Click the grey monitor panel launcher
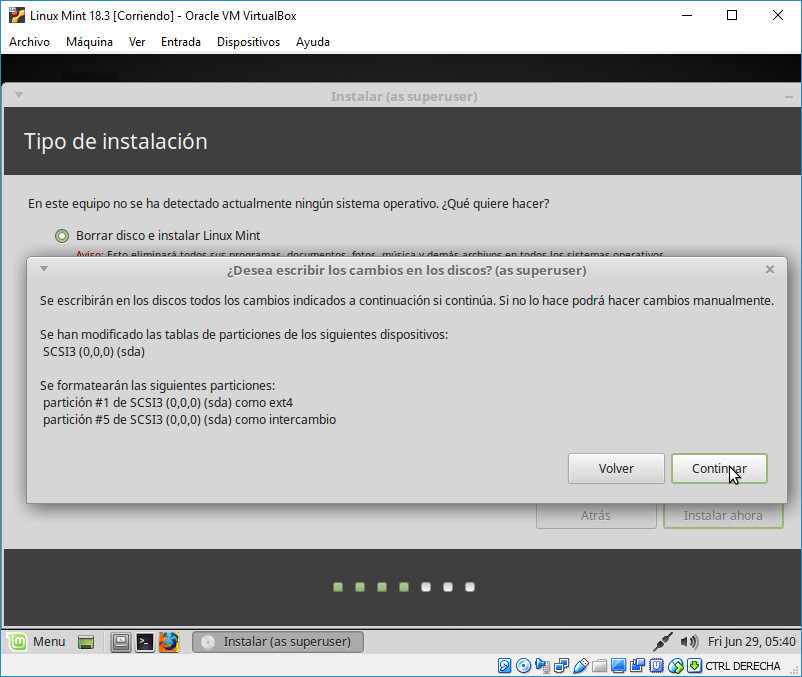This screenshot has height=677, width=802. (121, 642)
